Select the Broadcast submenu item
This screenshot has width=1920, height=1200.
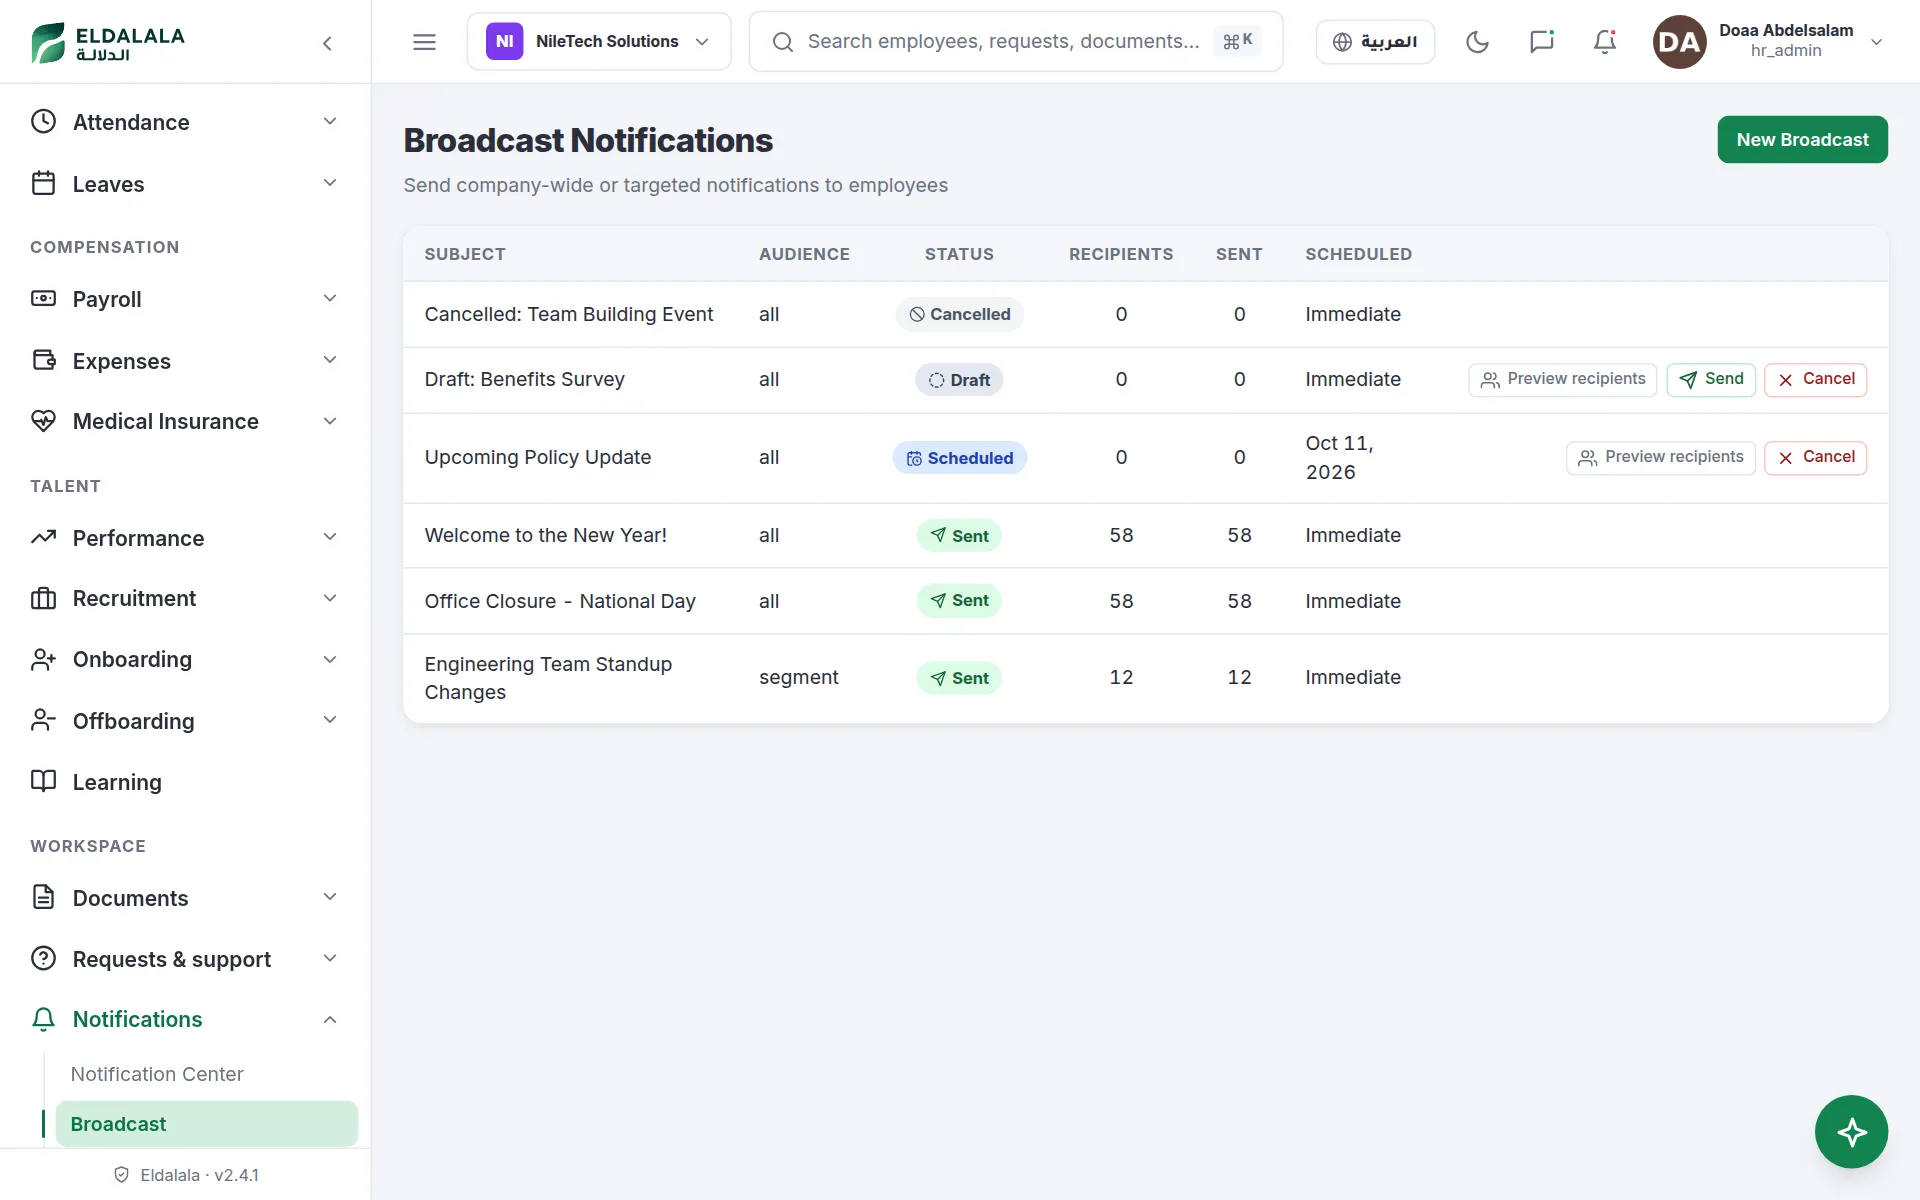coord(206,1124)
